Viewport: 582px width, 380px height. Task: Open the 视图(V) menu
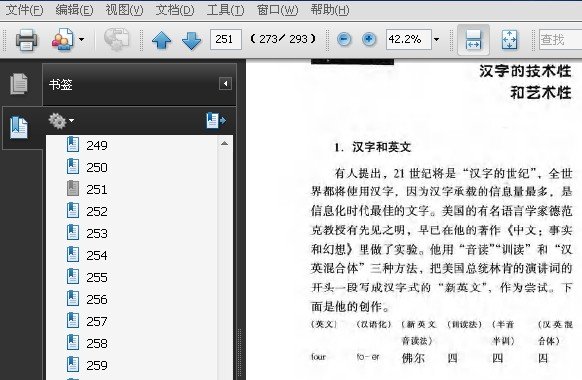124,10
